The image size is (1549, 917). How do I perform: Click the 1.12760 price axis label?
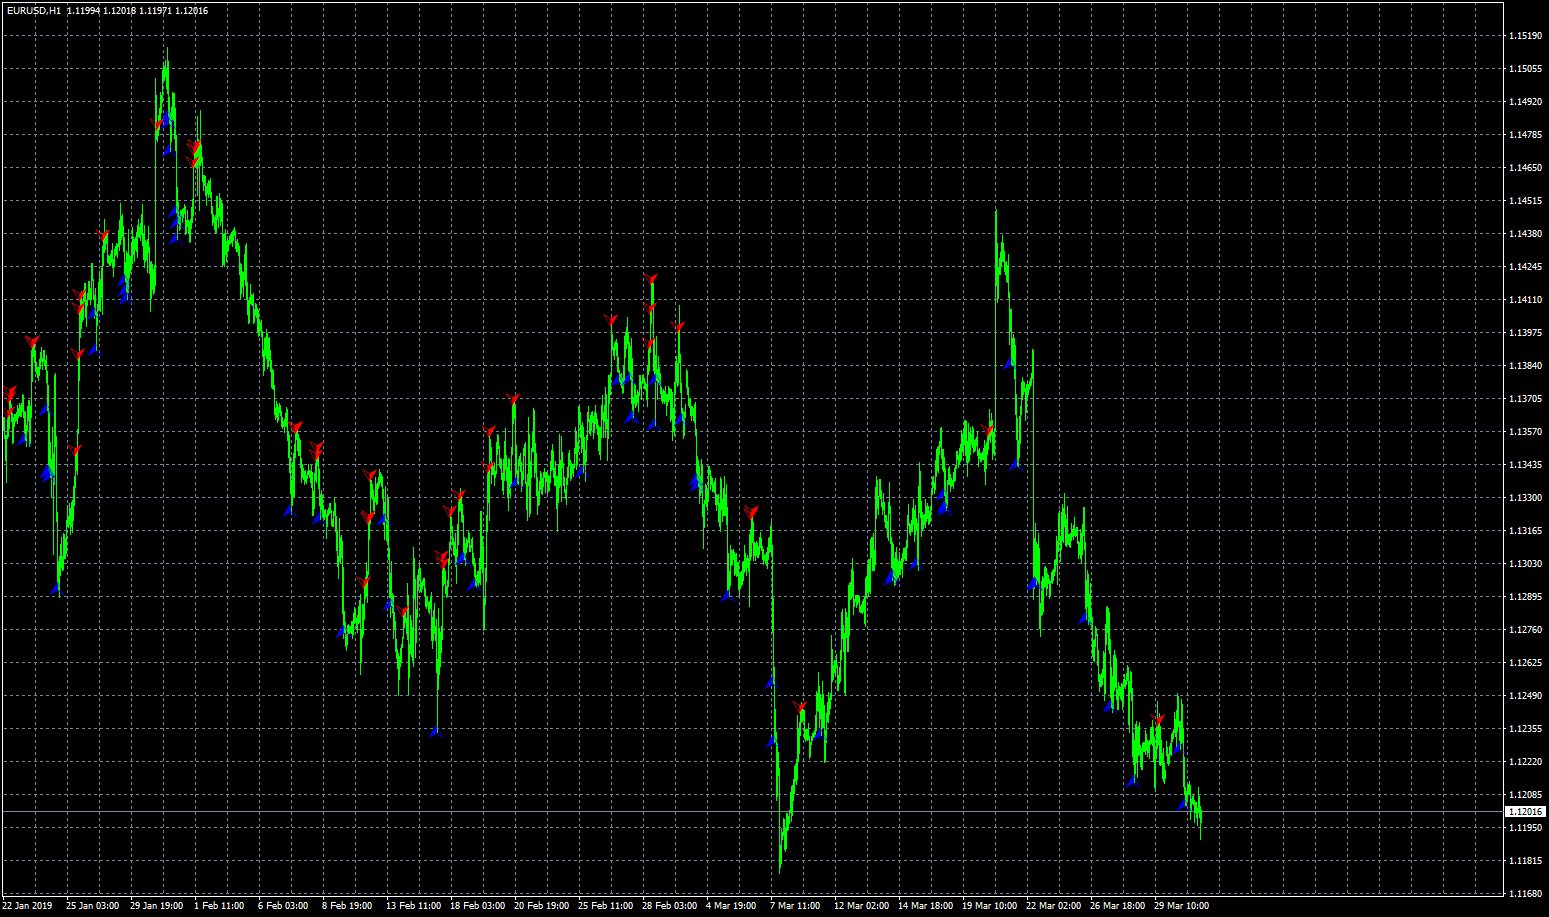point(1524,630)
